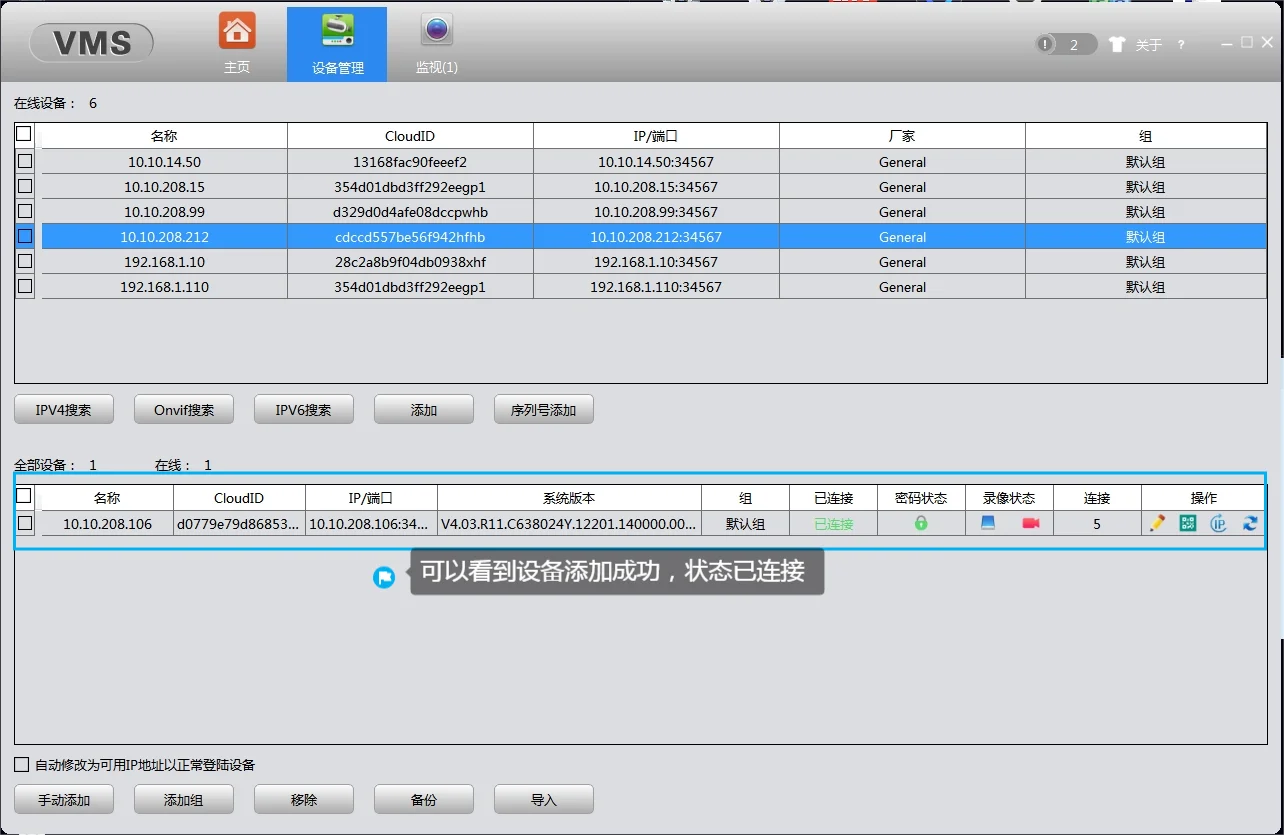Click the IPV4搜索 button

[x=64, y=410]
